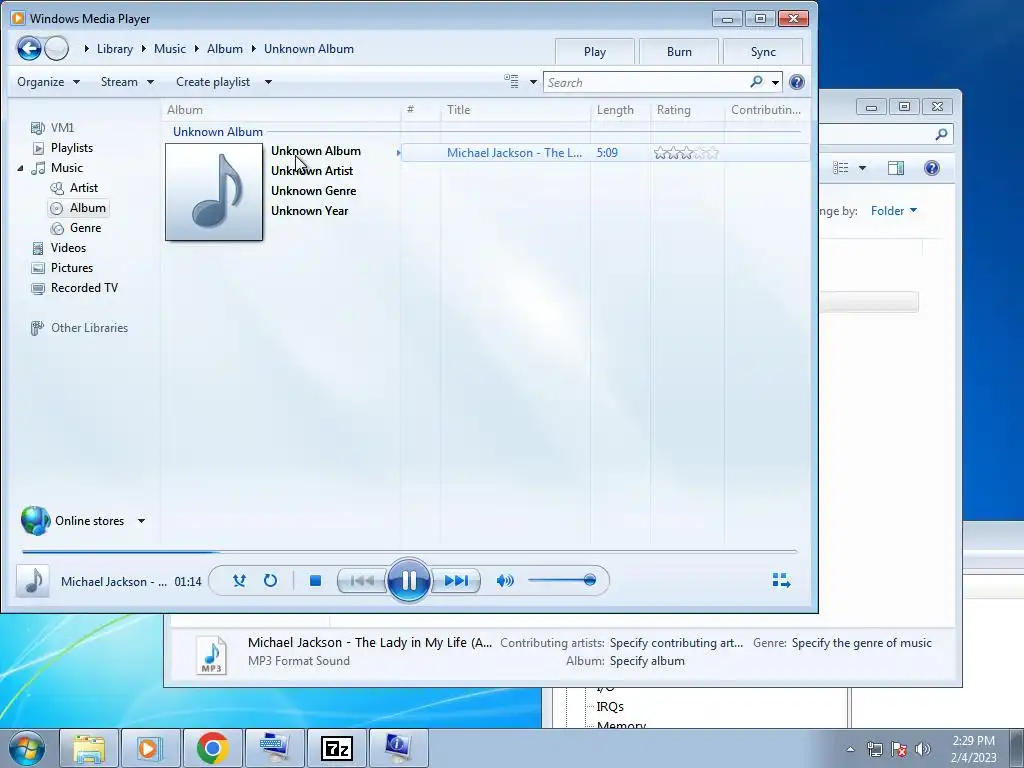Sort by the Rating column header
1024x768 pixels.
(687, 110)
